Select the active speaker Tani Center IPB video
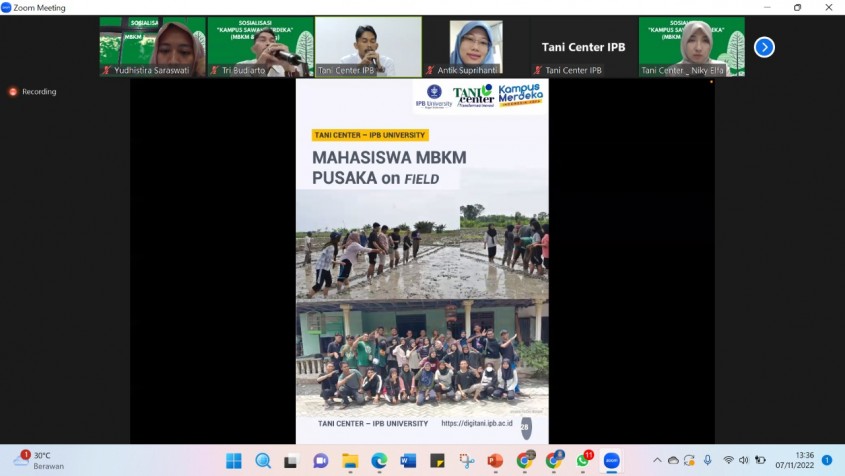 point(368,47)
